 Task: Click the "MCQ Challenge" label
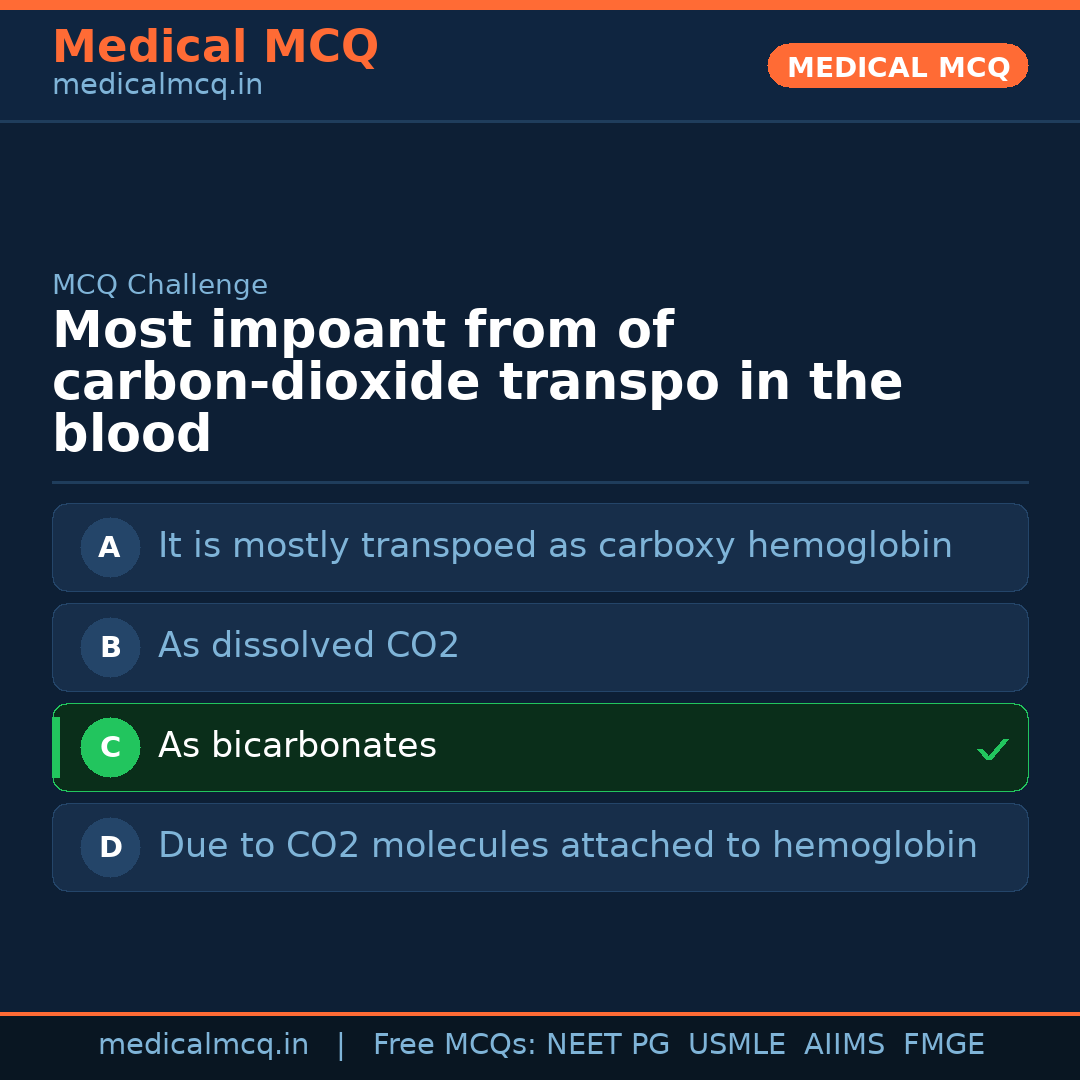point(160,285)
